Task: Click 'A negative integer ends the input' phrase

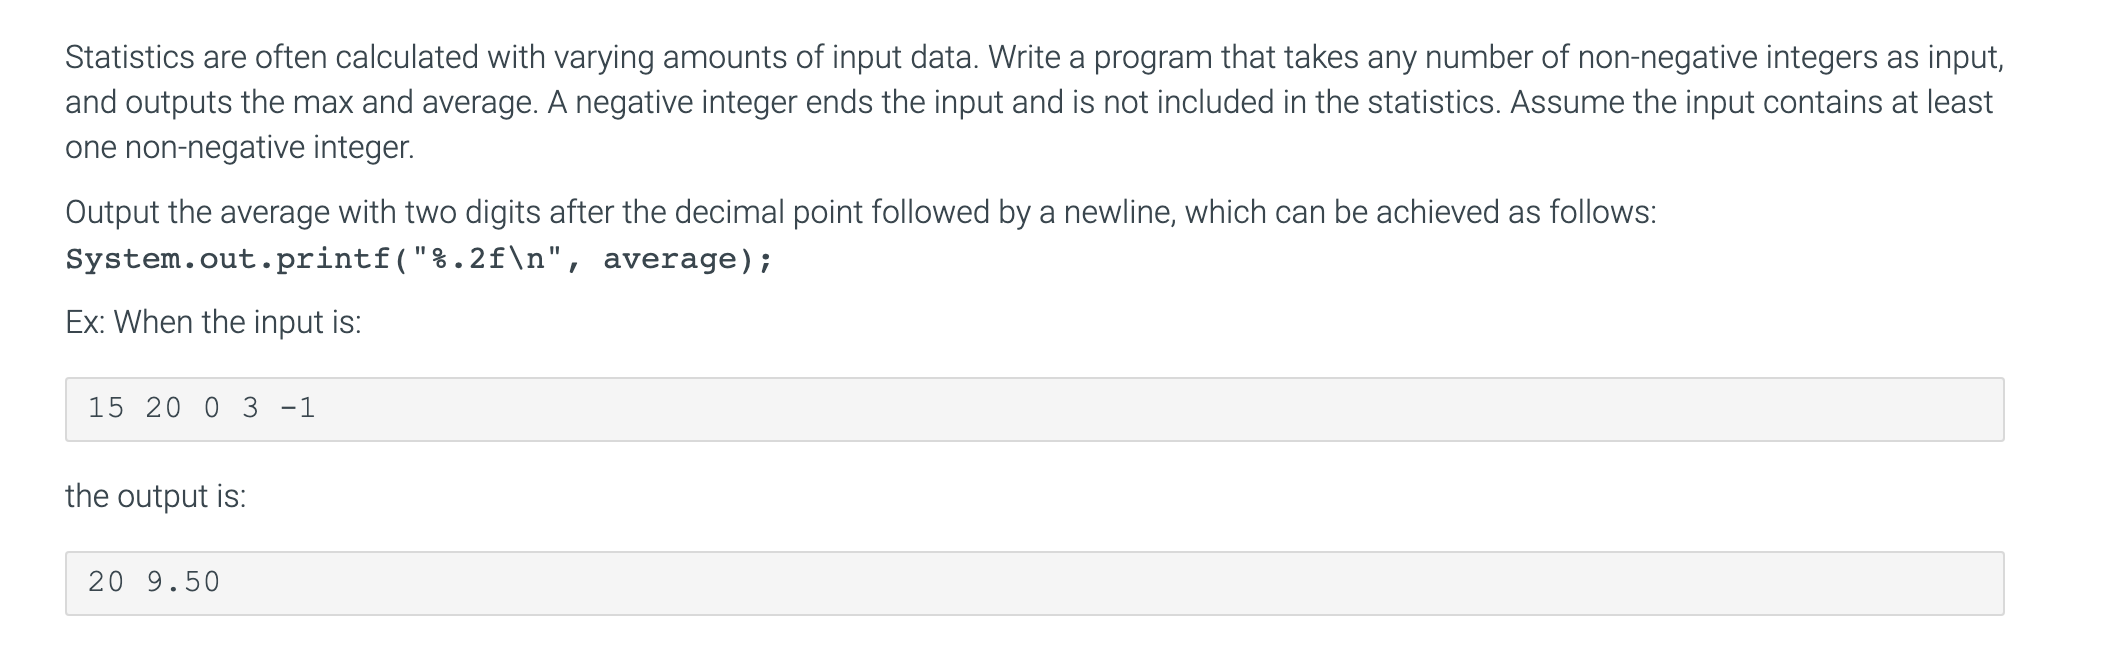Action: pyautogui.click(x=775, y=102)
